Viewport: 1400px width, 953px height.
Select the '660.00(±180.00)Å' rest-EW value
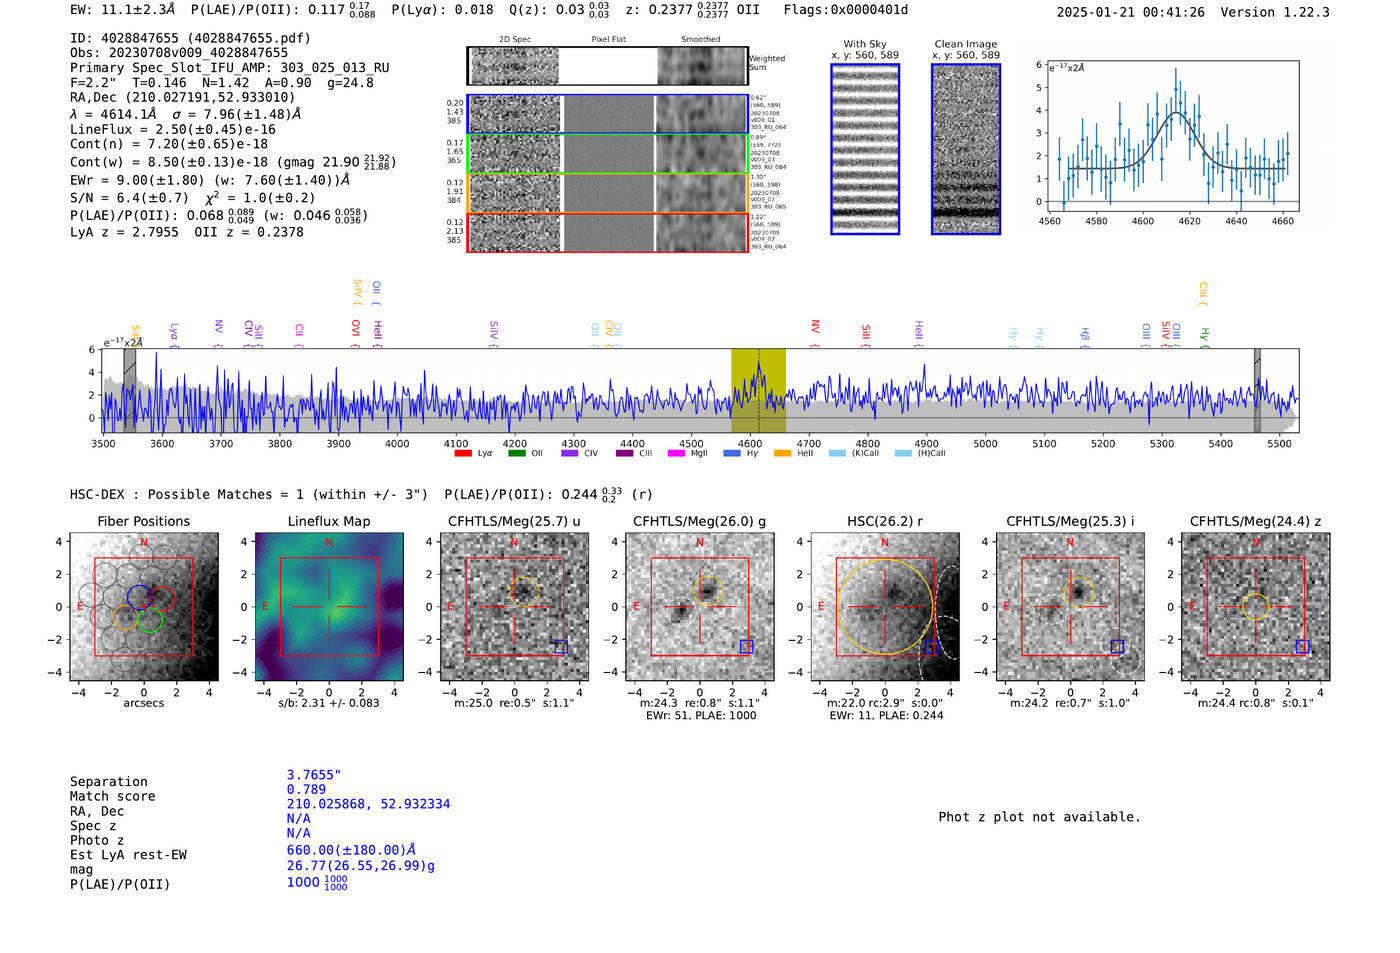[351, 850]
